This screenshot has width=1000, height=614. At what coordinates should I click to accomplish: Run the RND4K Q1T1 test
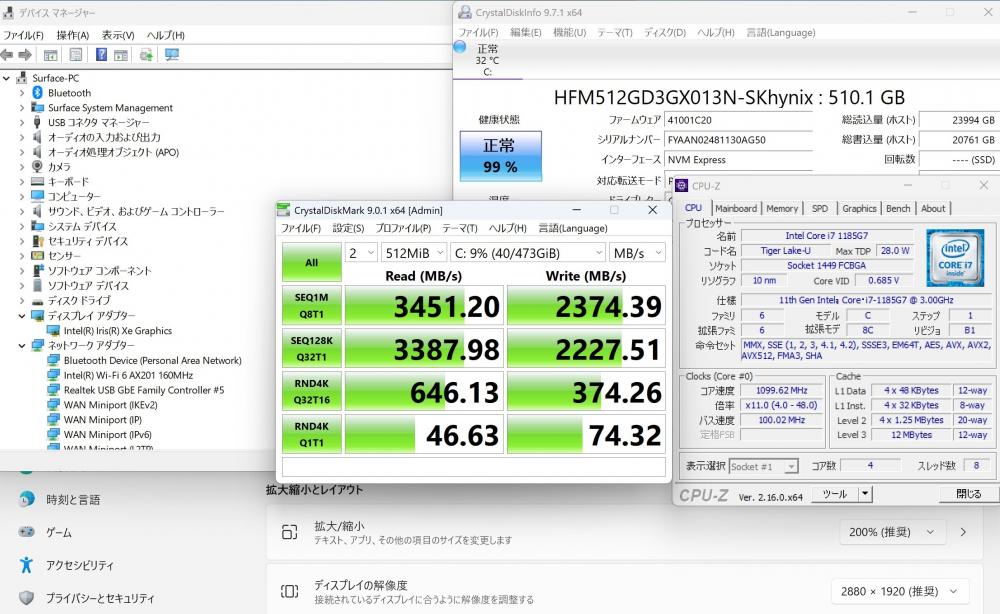[312, 434]
